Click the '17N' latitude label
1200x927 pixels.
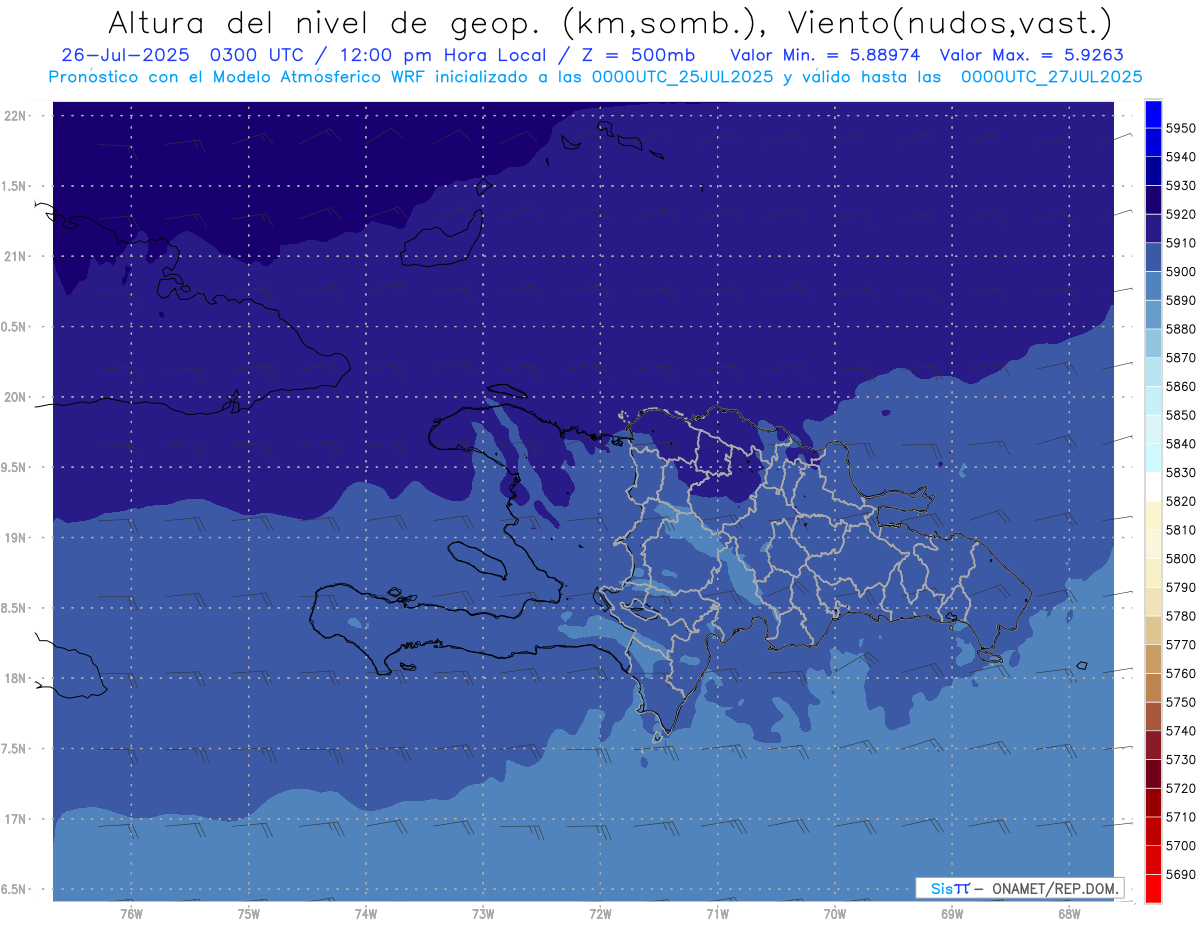click(16, 819)
